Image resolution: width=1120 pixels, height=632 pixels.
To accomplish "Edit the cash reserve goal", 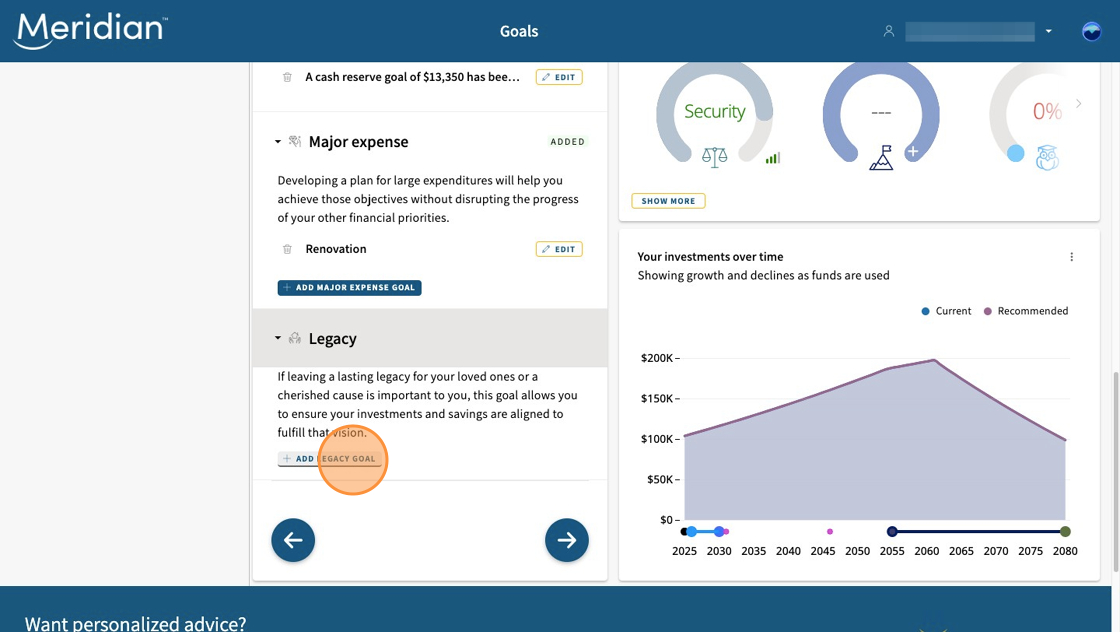I will pyautogui.click(x=559, y=77).
